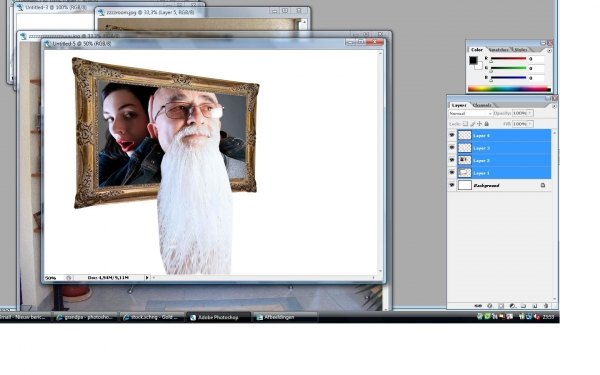Open the grandpa photoshop taskbar button

point(85,317)
